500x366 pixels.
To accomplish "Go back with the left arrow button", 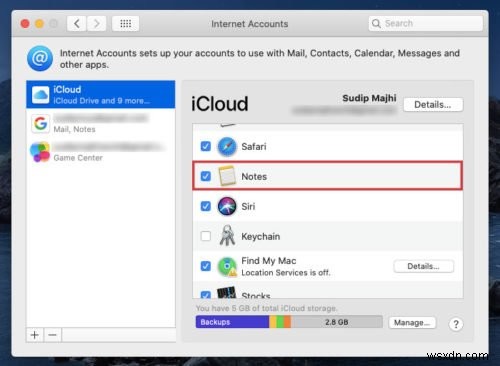I will click(x=77, y=24).
